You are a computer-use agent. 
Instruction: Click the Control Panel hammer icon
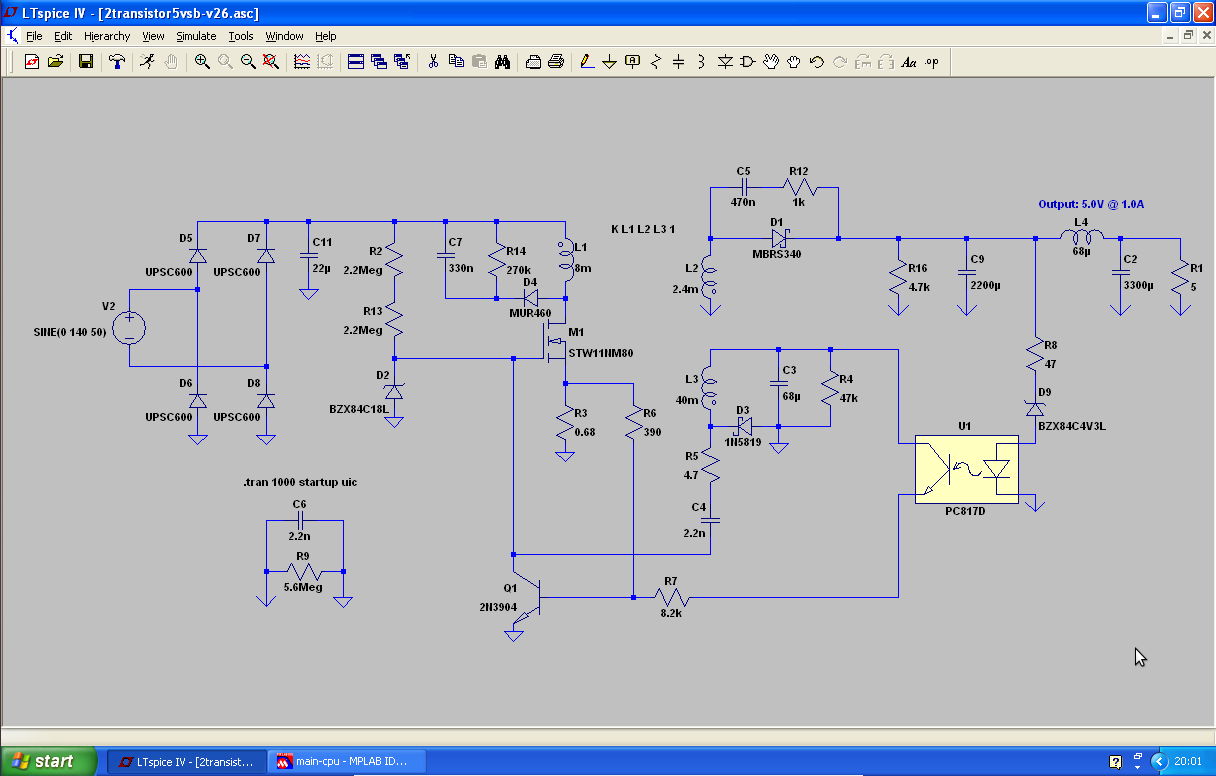[117, 62]
